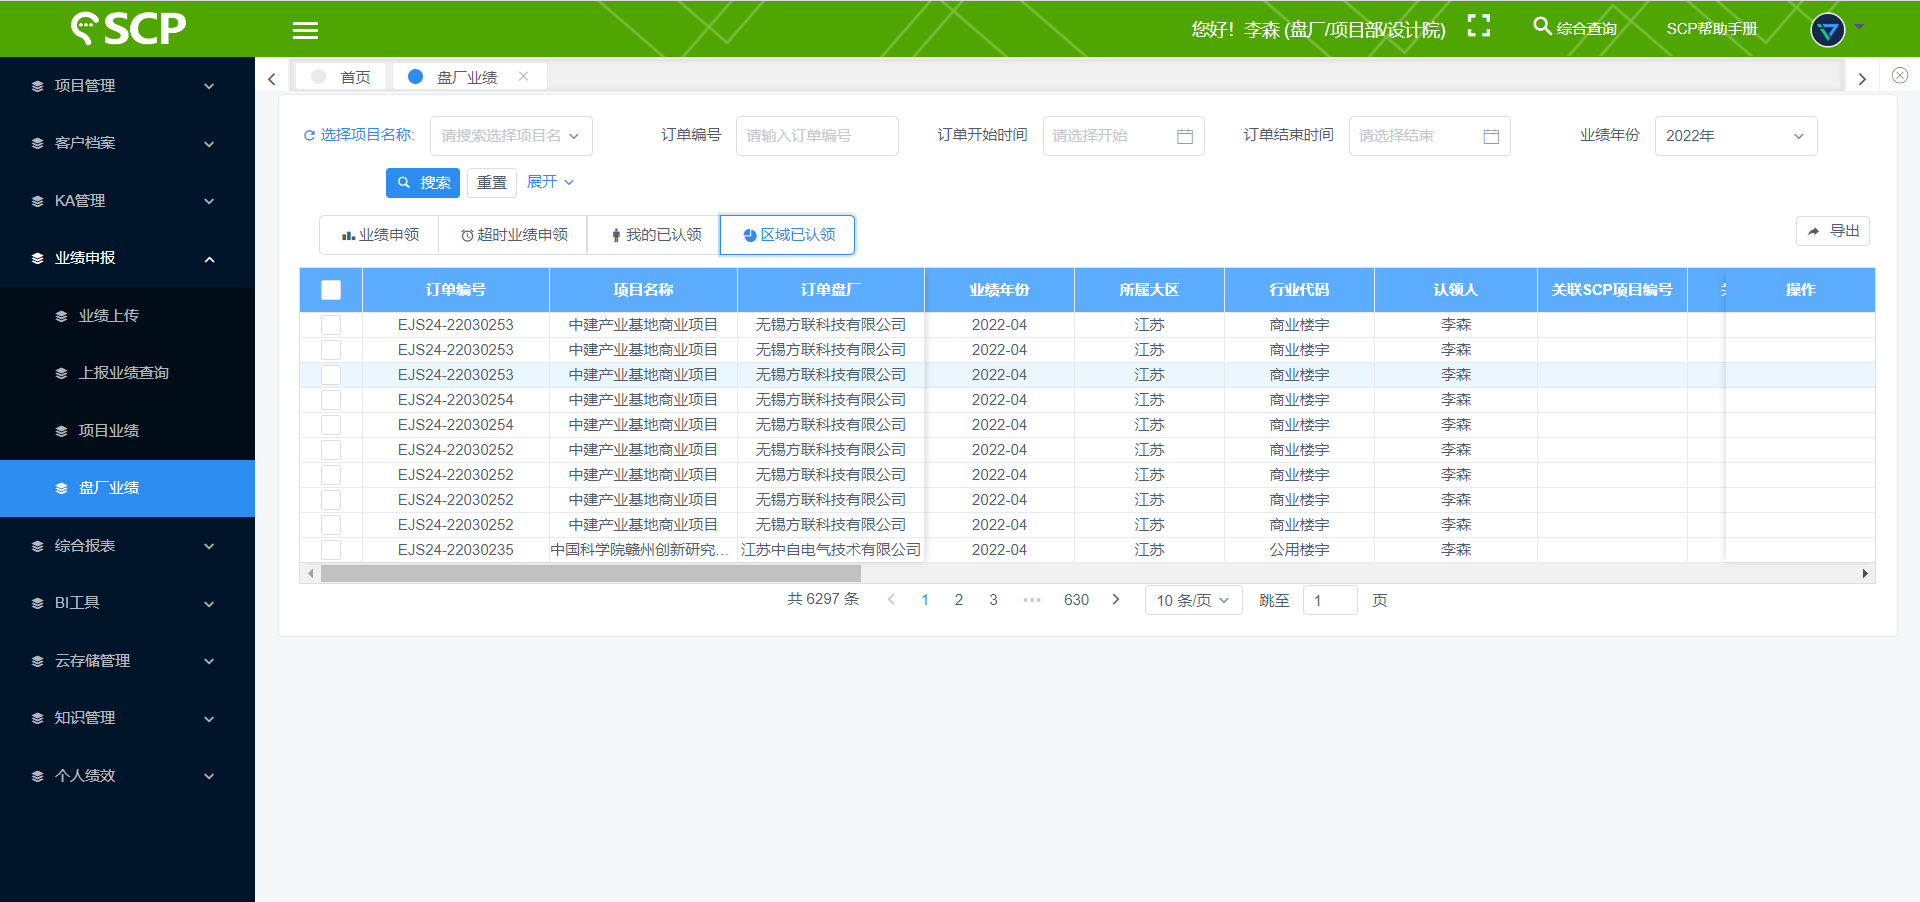
Task: Open the 10 条/页 page size dropdown
Action: point(1194,600)
